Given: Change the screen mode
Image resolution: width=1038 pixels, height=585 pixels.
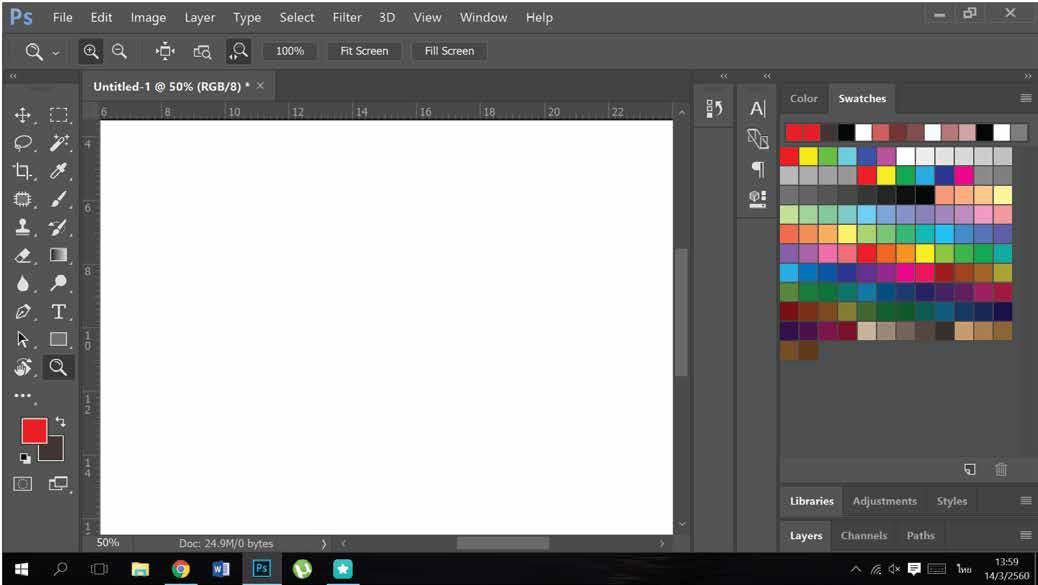Looking at the screenshot, I should click(x=58, y=484).
